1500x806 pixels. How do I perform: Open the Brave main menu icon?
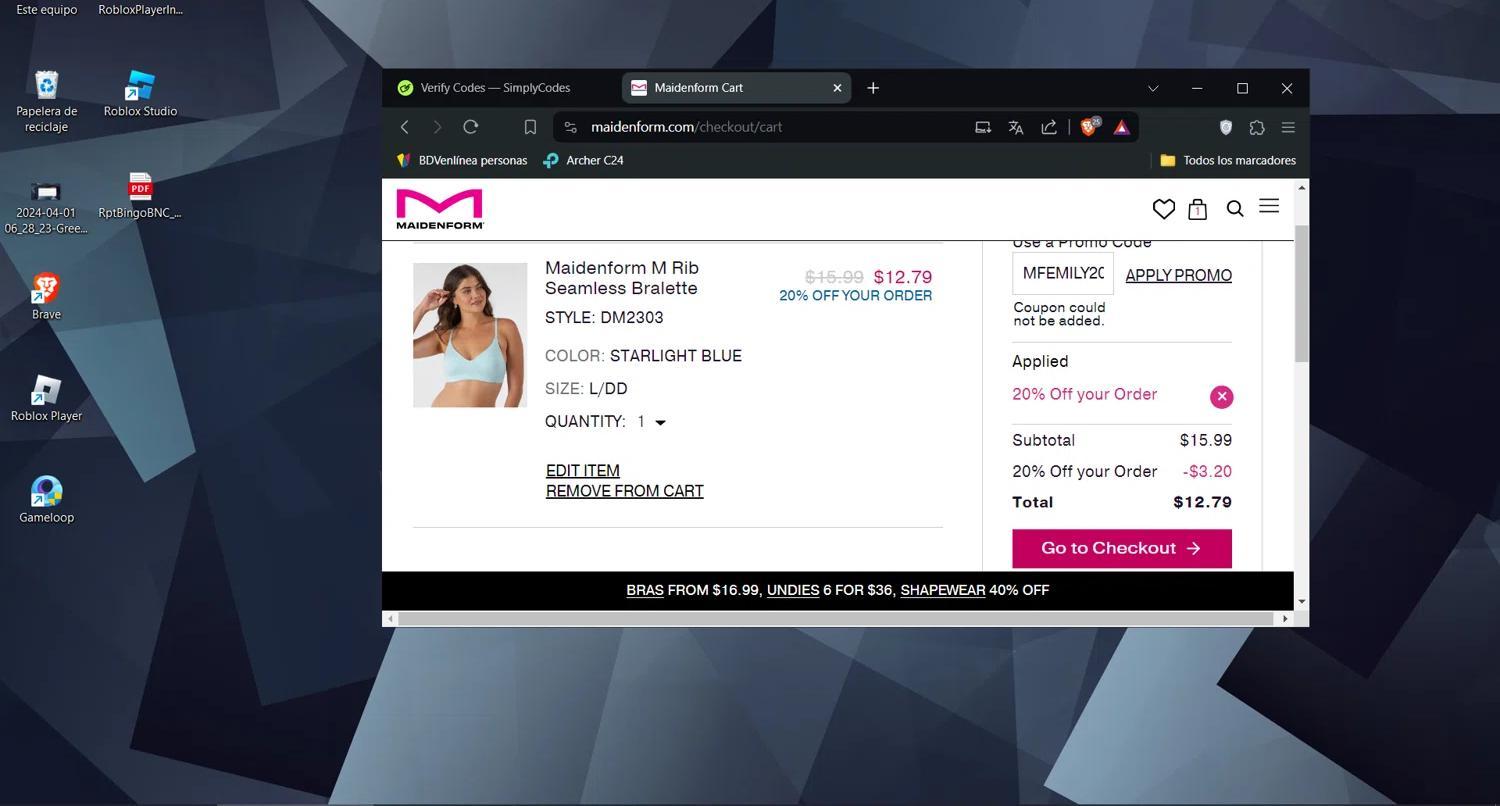(1288, 127)
